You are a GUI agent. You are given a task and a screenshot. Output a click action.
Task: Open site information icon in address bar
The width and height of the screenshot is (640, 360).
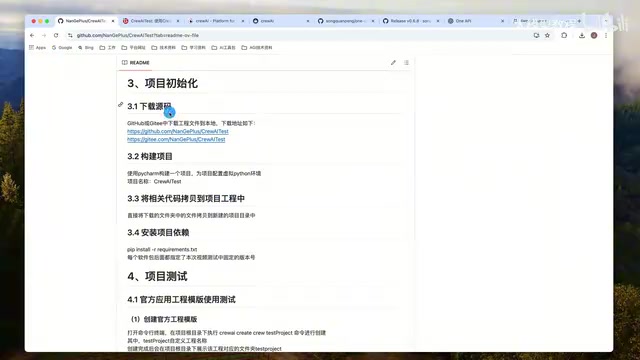(x=70, y=36)
